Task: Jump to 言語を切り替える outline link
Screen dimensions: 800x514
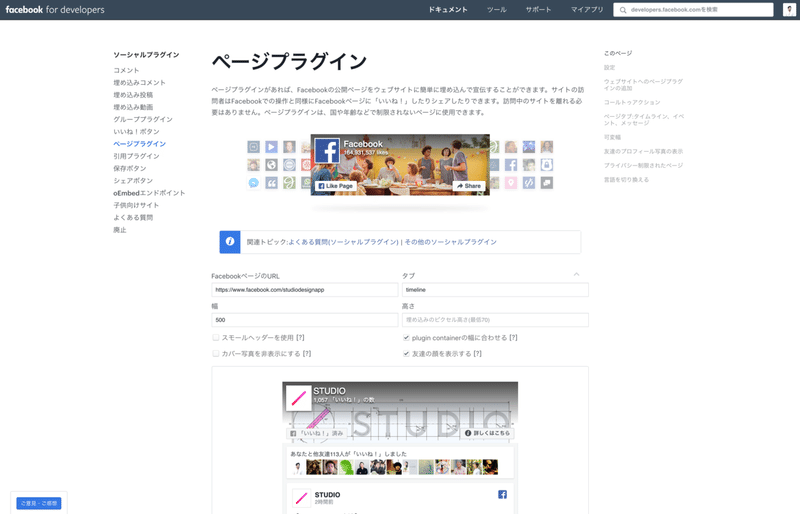Action: 626,180
